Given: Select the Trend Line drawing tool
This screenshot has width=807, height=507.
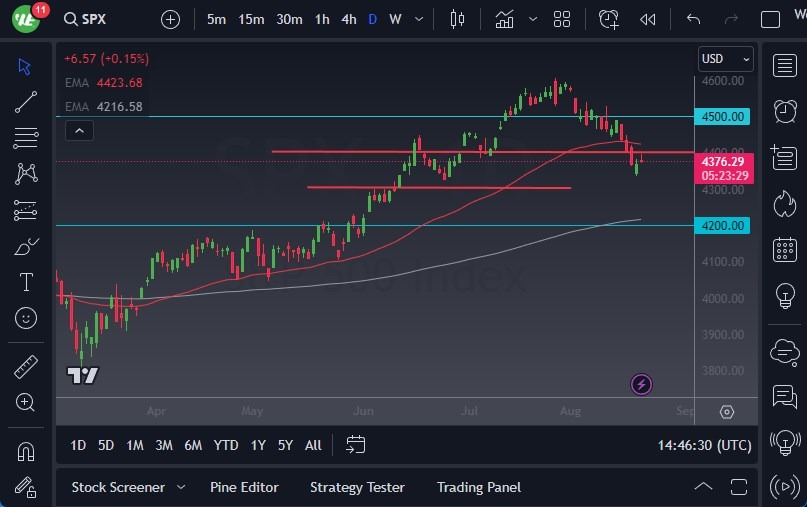Looking at the screenshot, I should tap(26, 101).
